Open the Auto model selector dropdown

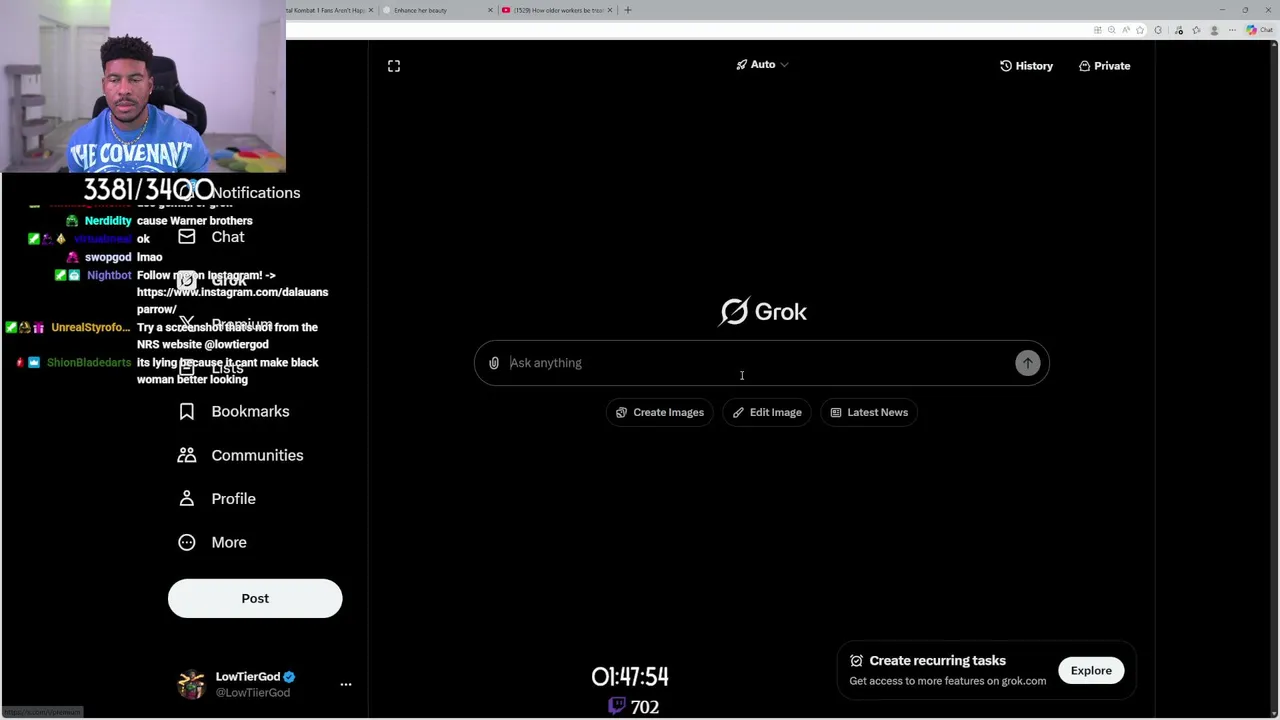pos(762,64)
